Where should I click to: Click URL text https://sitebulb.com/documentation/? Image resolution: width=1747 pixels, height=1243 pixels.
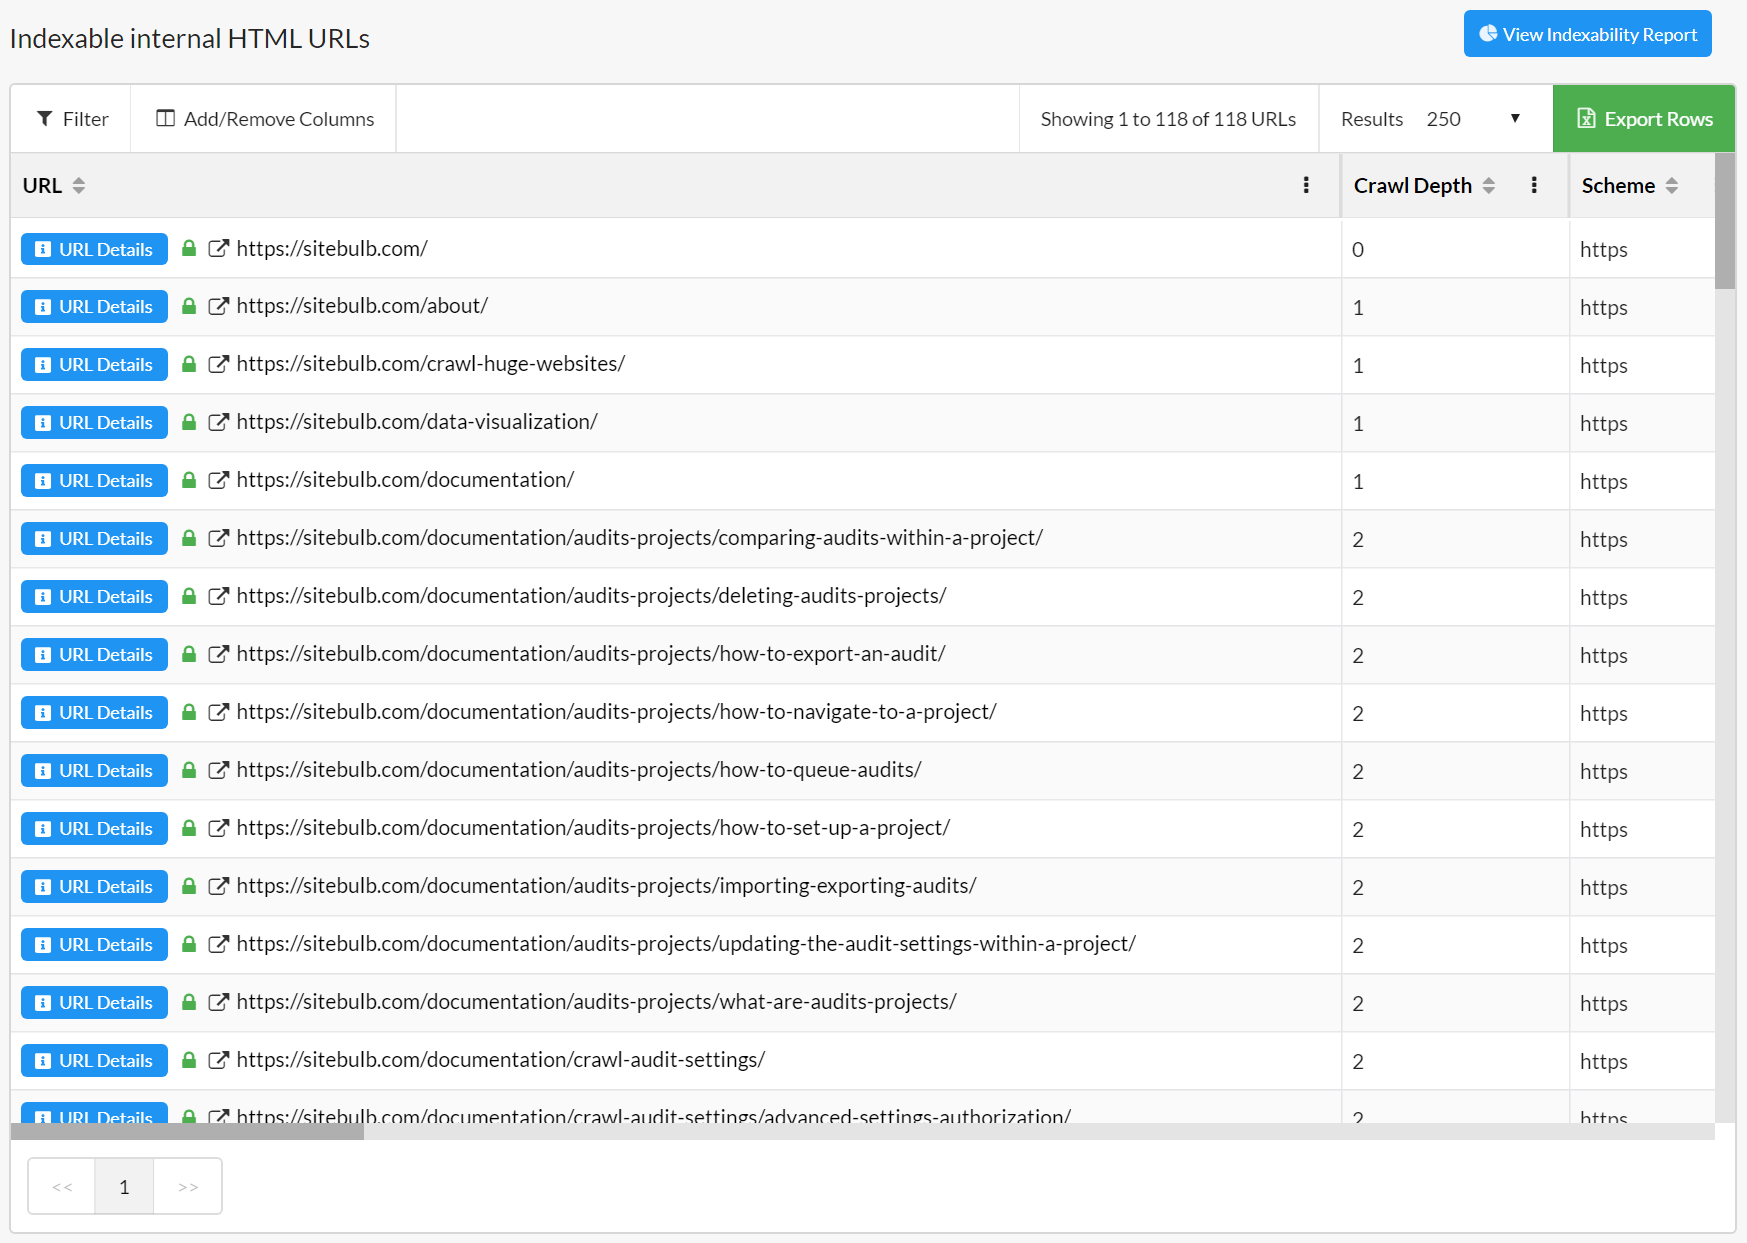[x=405, y=480]
